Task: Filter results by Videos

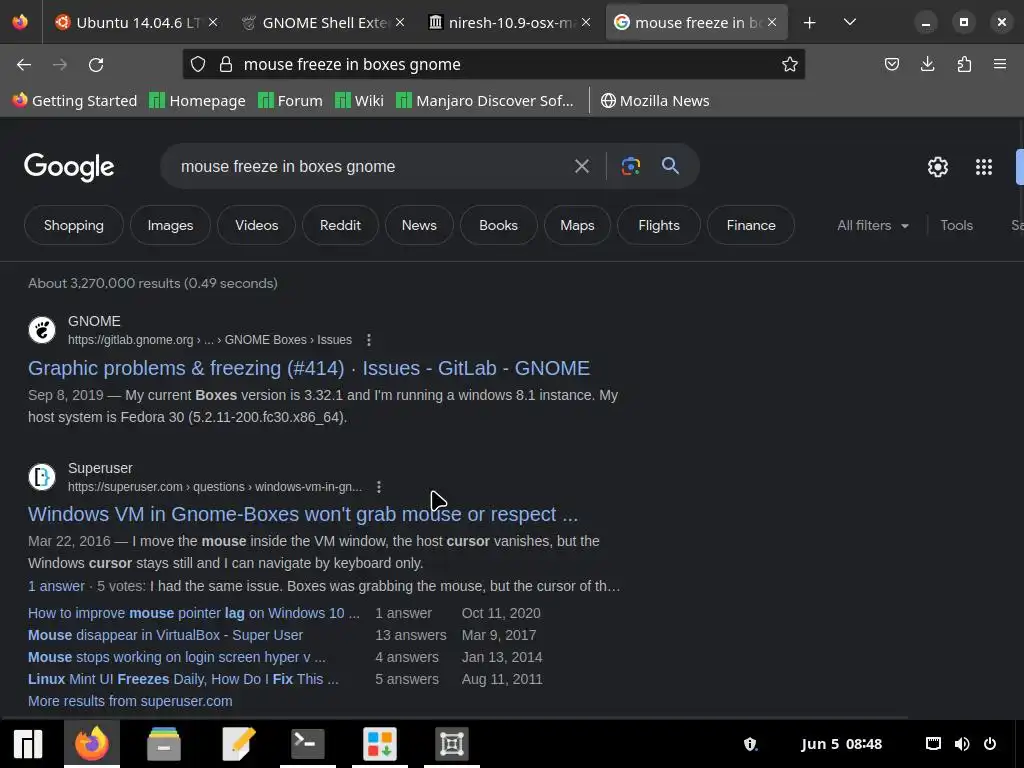Action: point(257,225)
